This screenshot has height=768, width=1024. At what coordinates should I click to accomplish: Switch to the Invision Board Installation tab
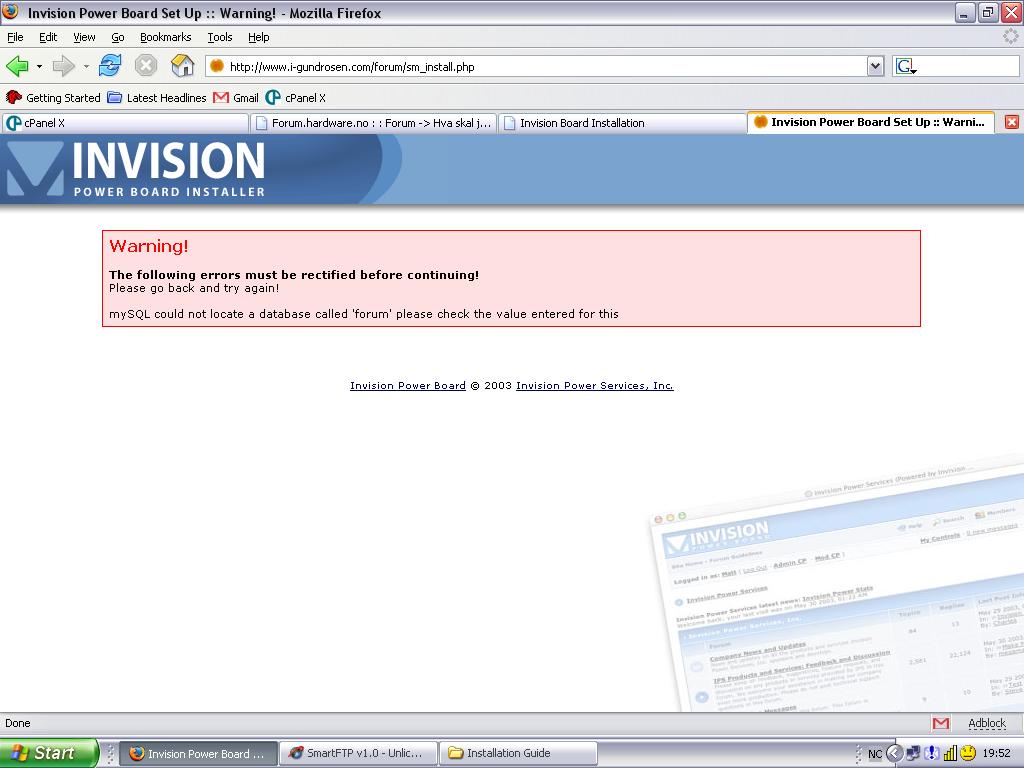pos(622,123)
